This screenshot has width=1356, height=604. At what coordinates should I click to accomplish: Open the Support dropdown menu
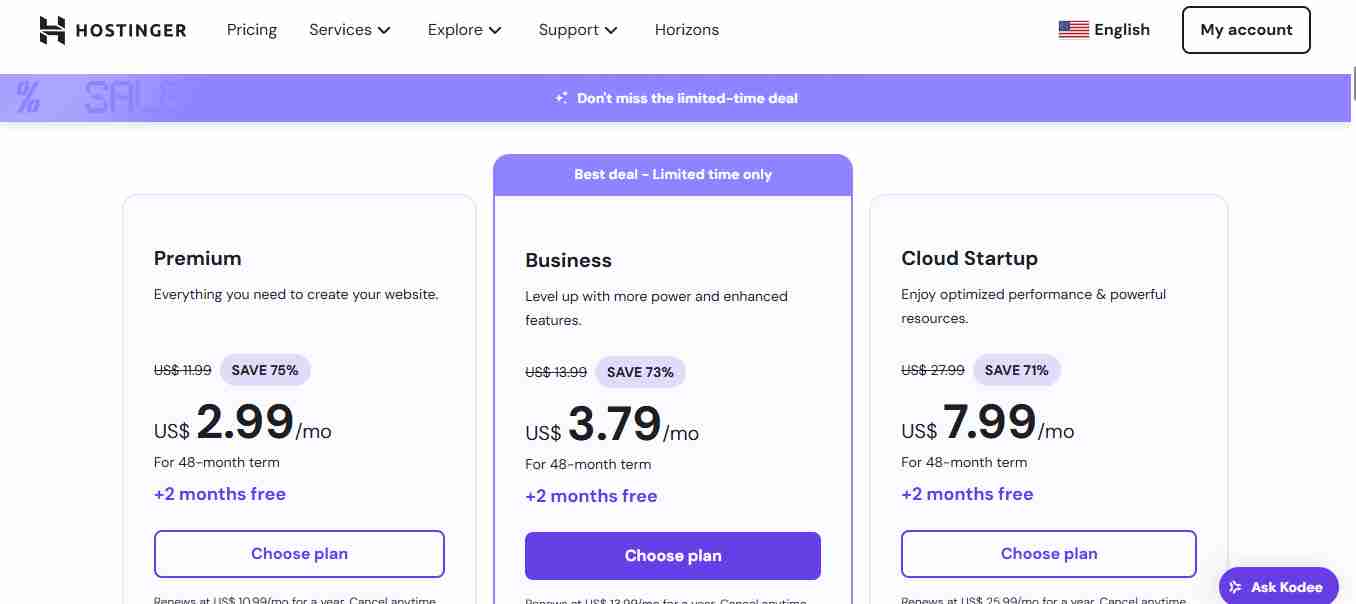coord(578,30)
